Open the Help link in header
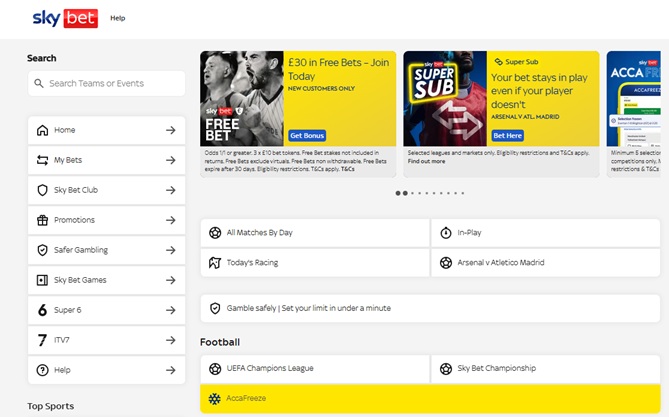This screenshot has width=669, height=417. (118, 18)
